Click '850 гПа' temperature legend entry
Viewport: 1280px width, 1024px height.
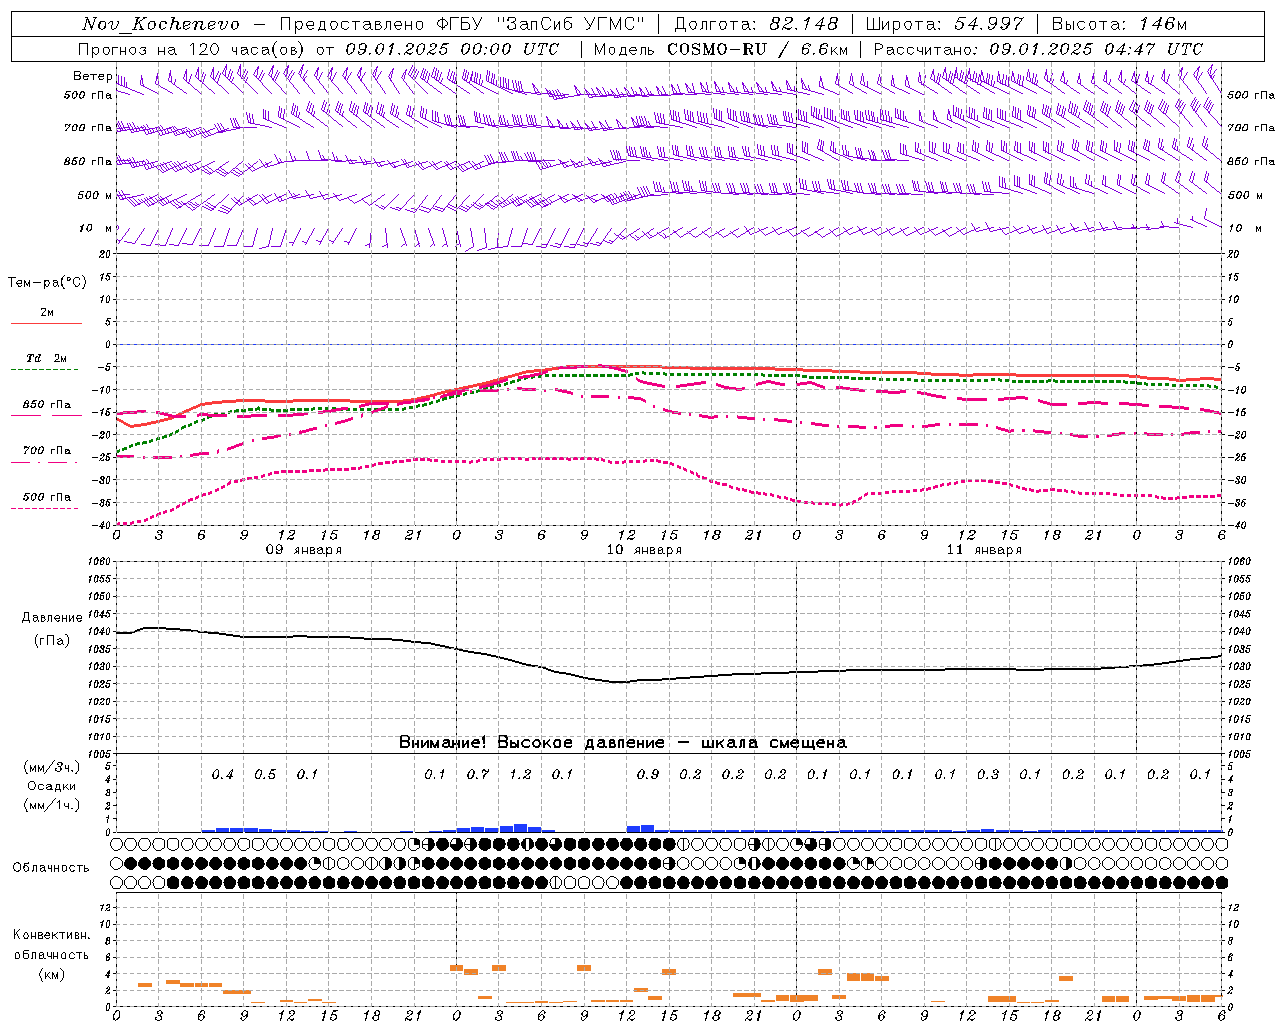(x=46, y=405)
